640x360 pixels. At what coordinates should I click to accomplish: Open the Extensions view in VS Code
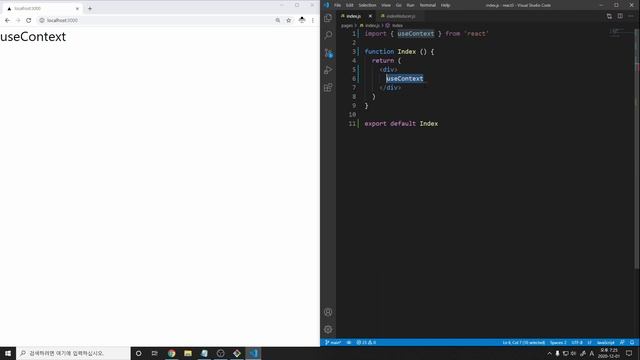pos(328,88)
